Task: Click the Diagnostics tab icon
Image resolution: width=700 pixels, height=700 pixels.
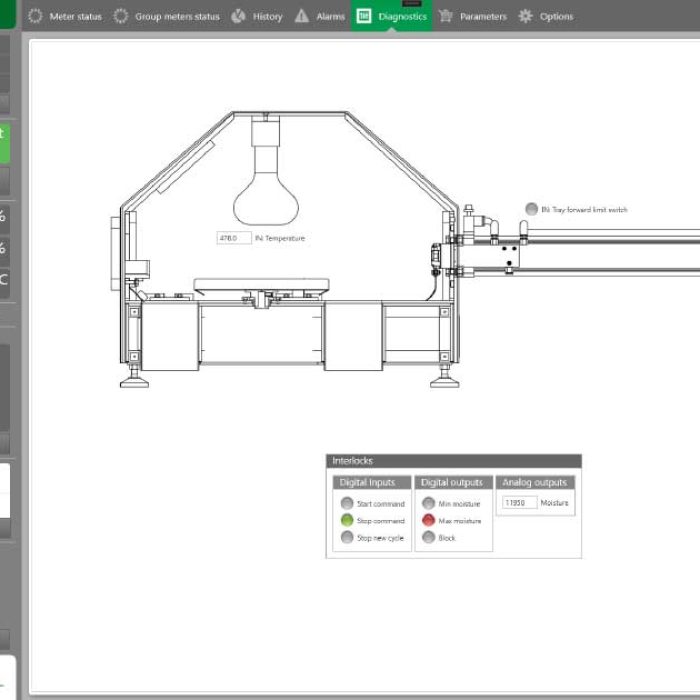Action: tap(364, 16)
